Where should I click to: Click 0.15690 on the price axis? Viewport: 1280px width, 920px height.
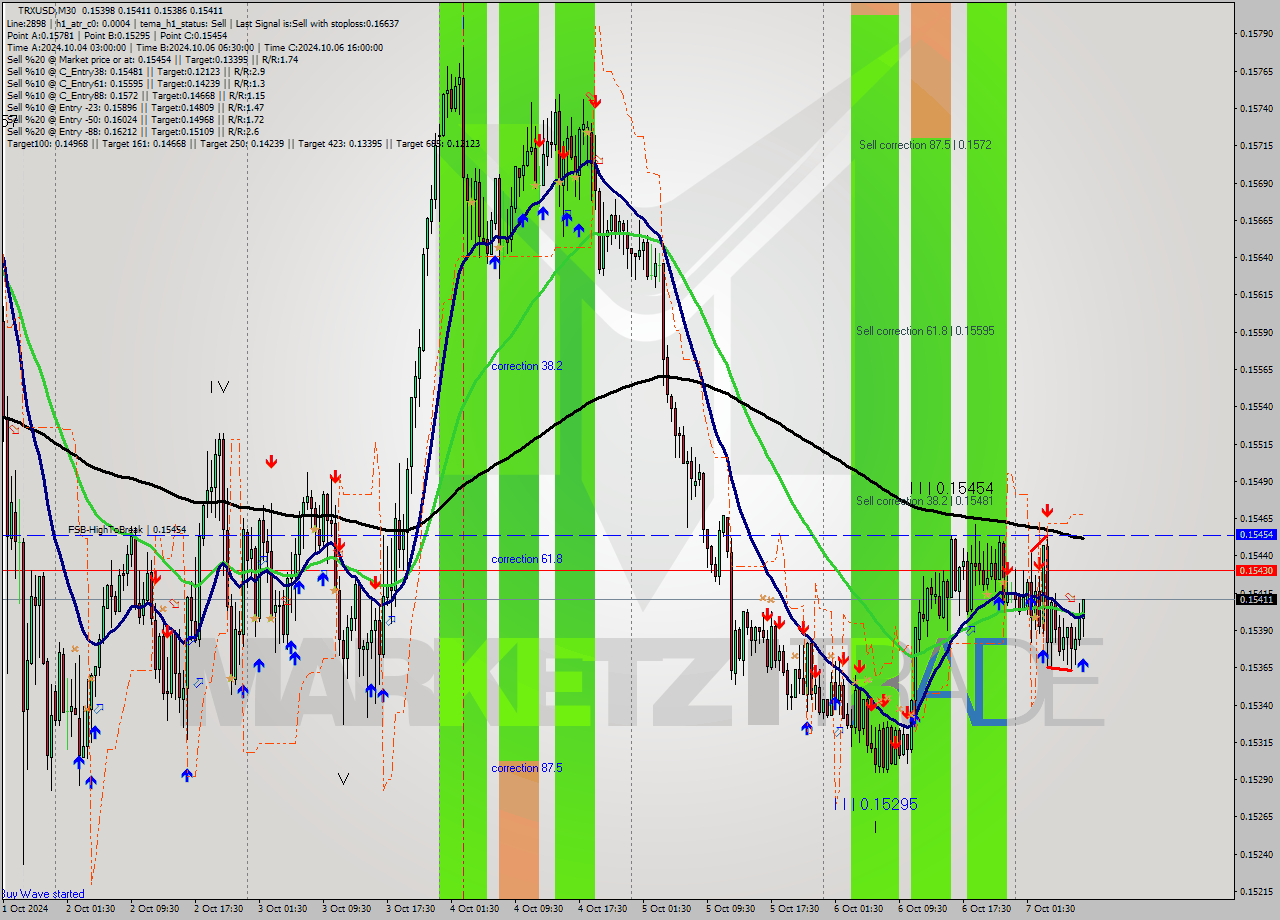click(1256, 183)
